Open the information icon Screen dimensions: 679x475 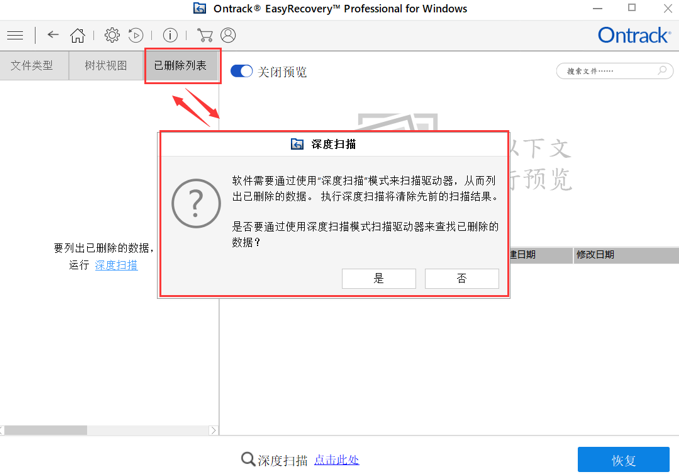click(x=170, y=35)
